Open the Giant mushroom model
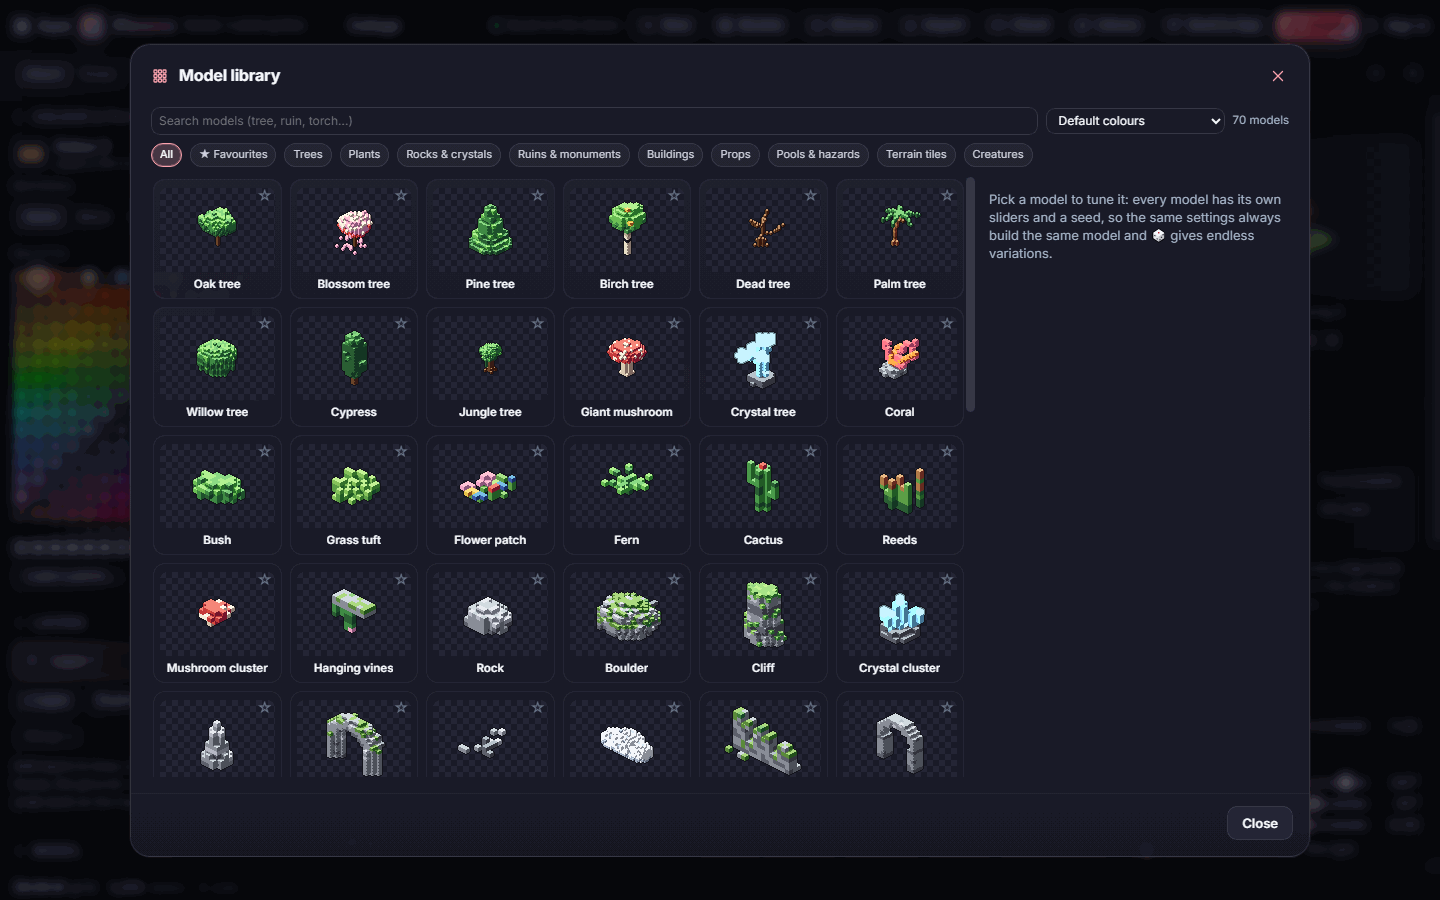Image resolution: width=1440 pixels, height=900 pixels. [627, 367]
